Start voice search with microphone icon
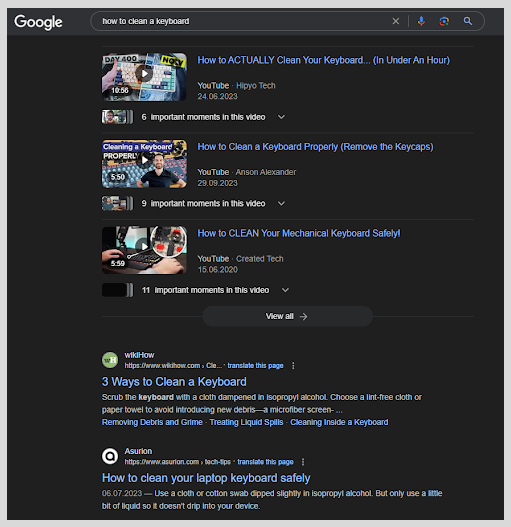Image resolution: width=511 pixels, height=527 pixels. [421, 21]
